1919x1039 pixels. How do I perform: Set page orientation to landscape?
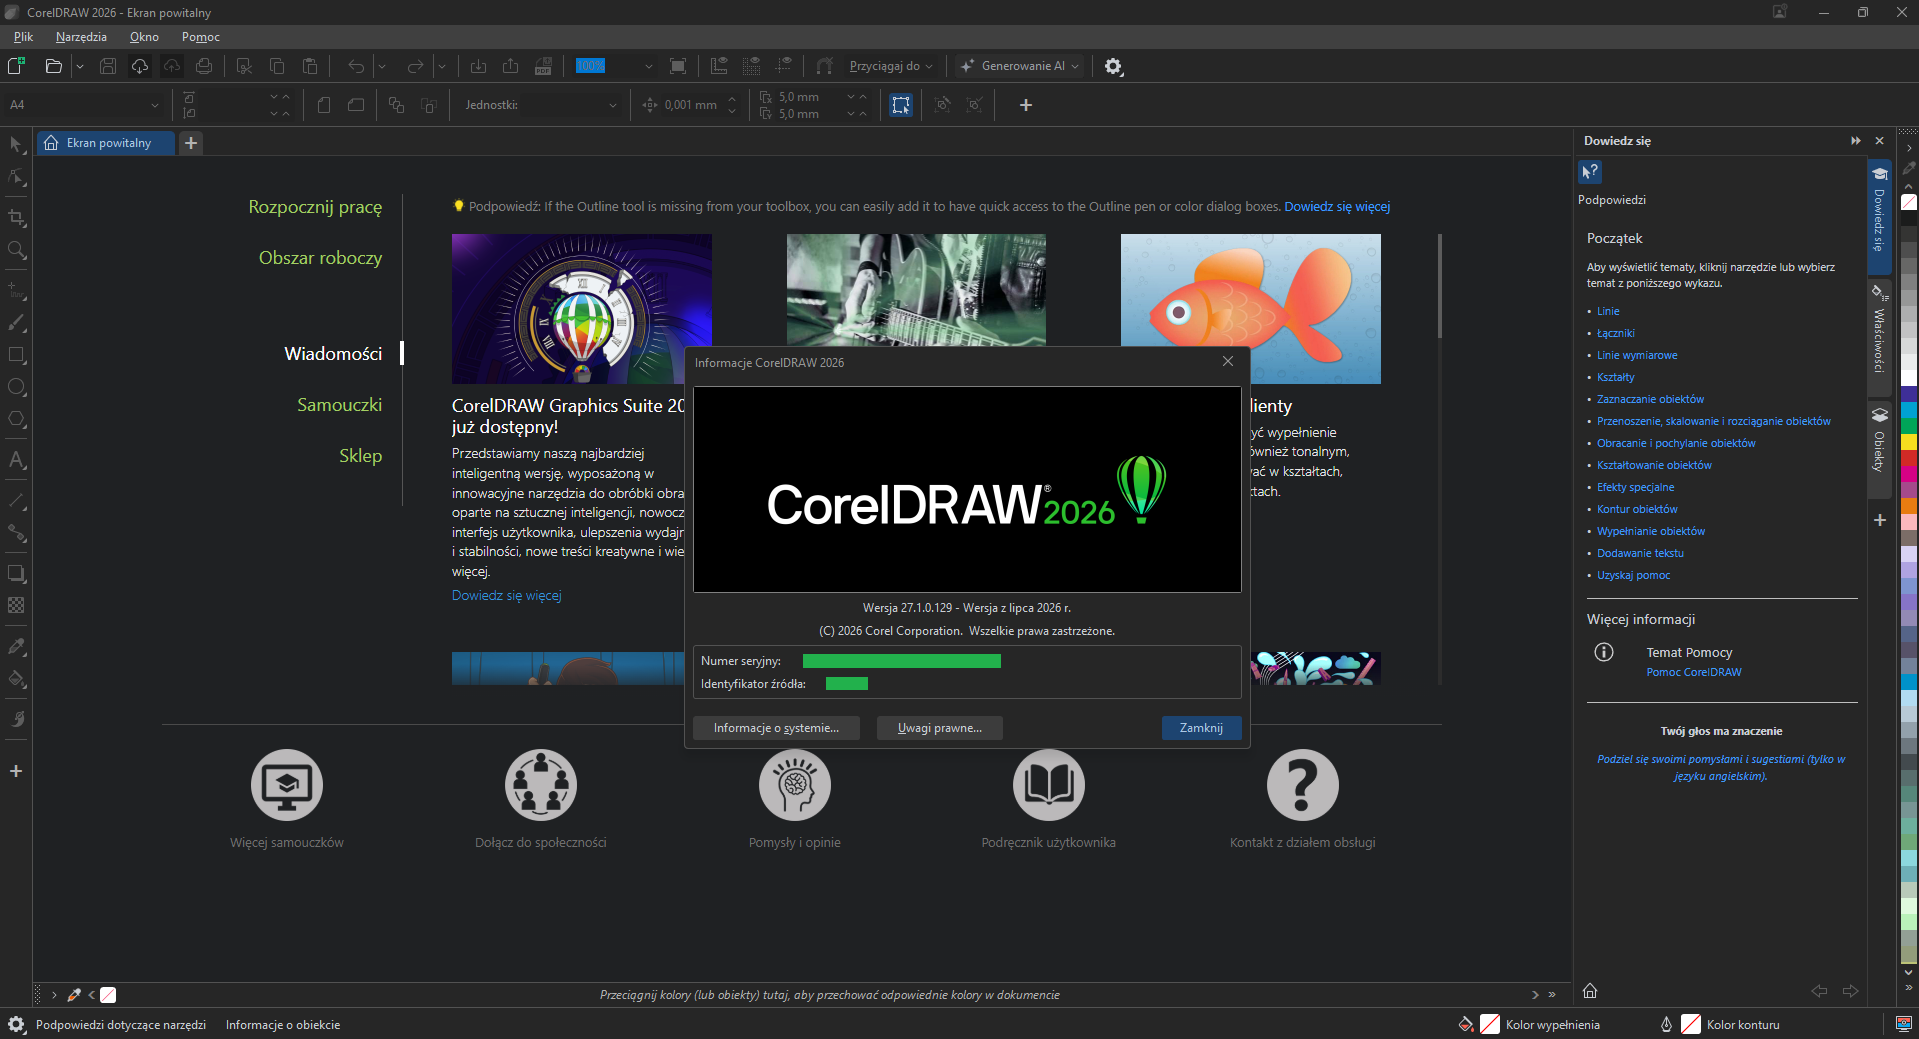356,105
